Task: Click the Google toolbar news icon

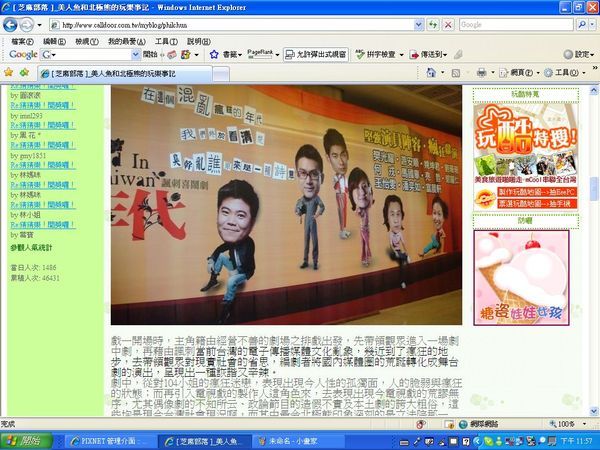Action: 172,55
